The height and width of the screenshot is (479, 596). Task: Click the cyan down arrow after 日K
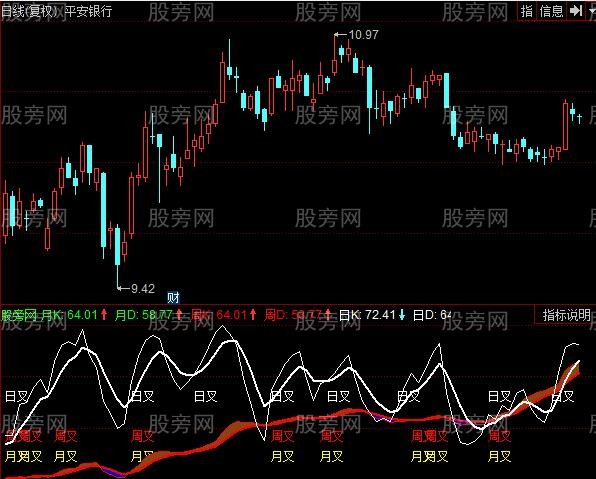coord(402,315)
